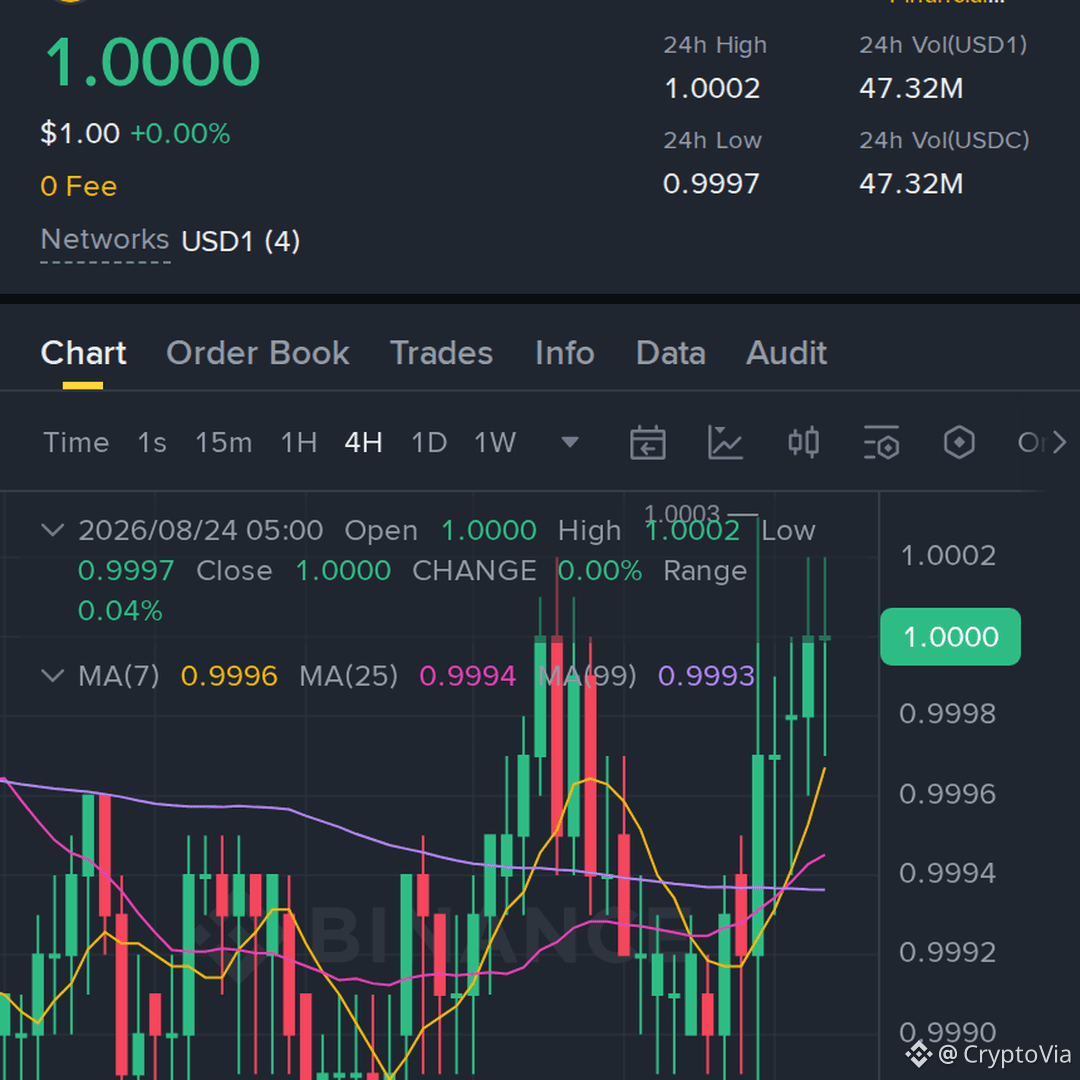Click the 0.9992 price axis label
1080x1080 pixels.
(947, 953)
